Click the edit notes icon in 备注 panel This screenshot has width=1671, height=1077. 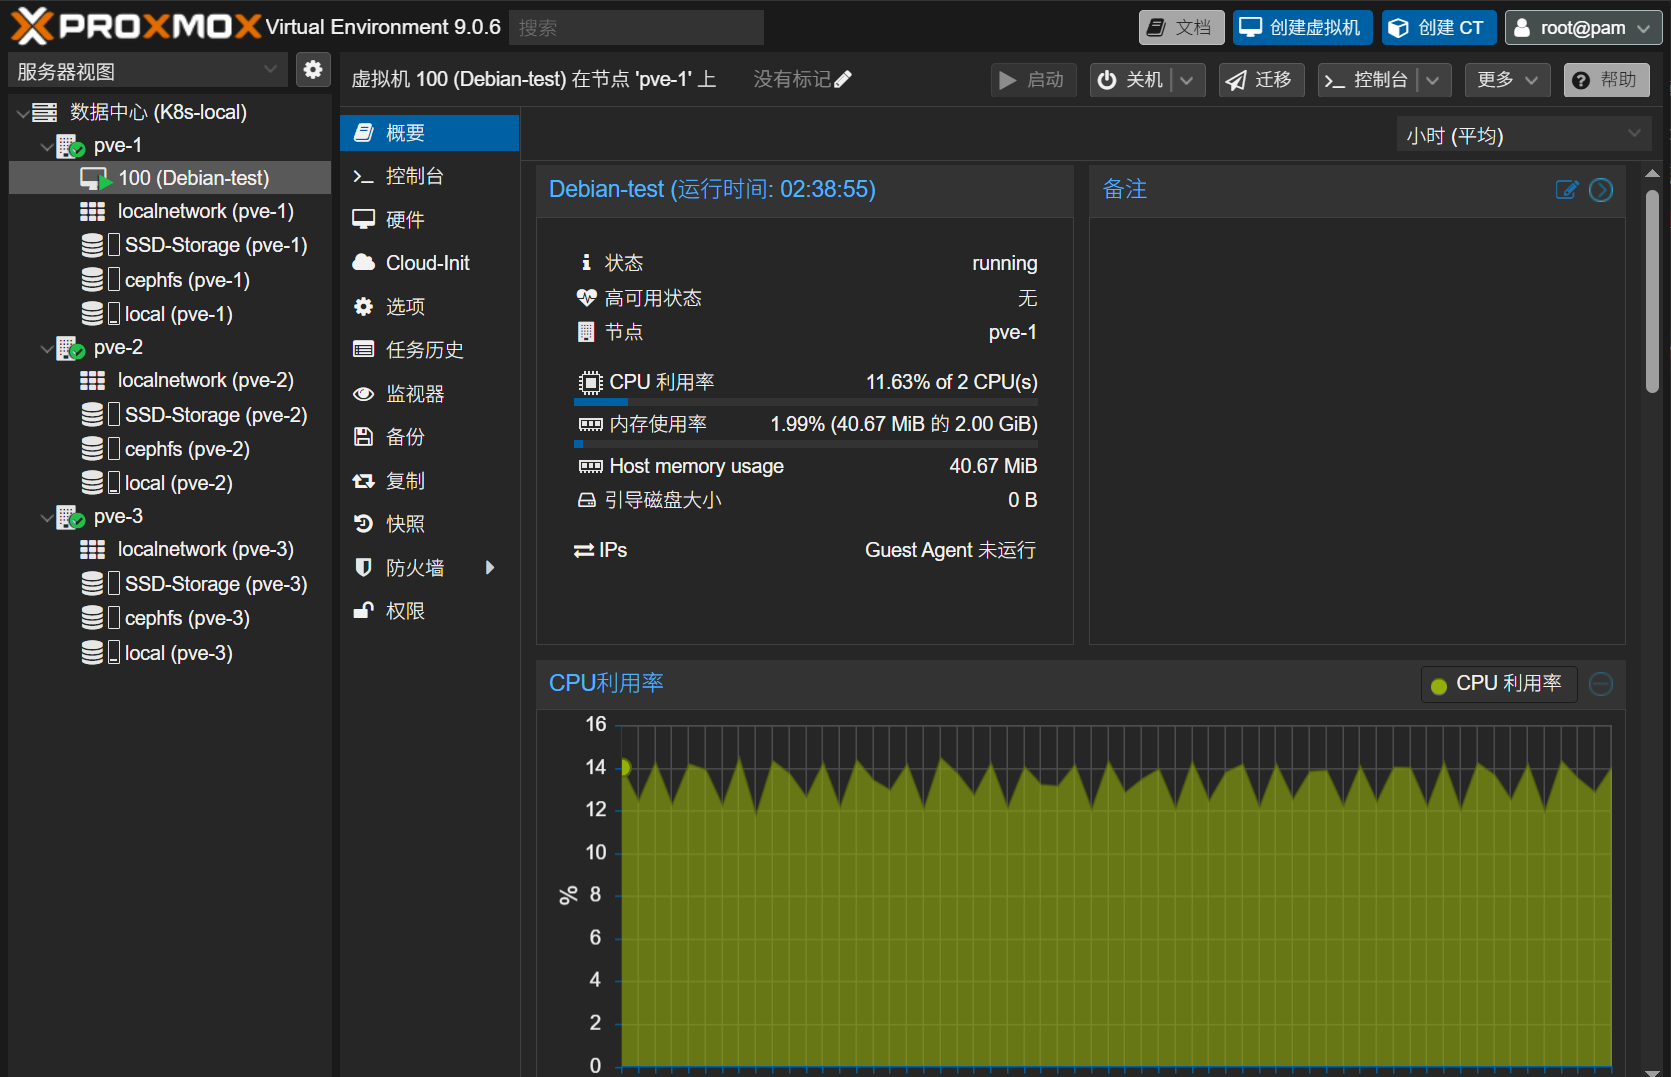tap(1566, 190)
